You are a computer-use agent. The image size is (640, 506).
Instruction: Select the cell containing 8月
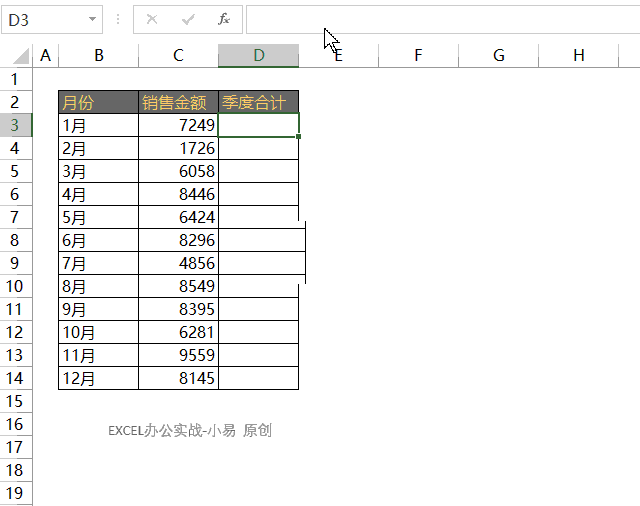[98, 286]
